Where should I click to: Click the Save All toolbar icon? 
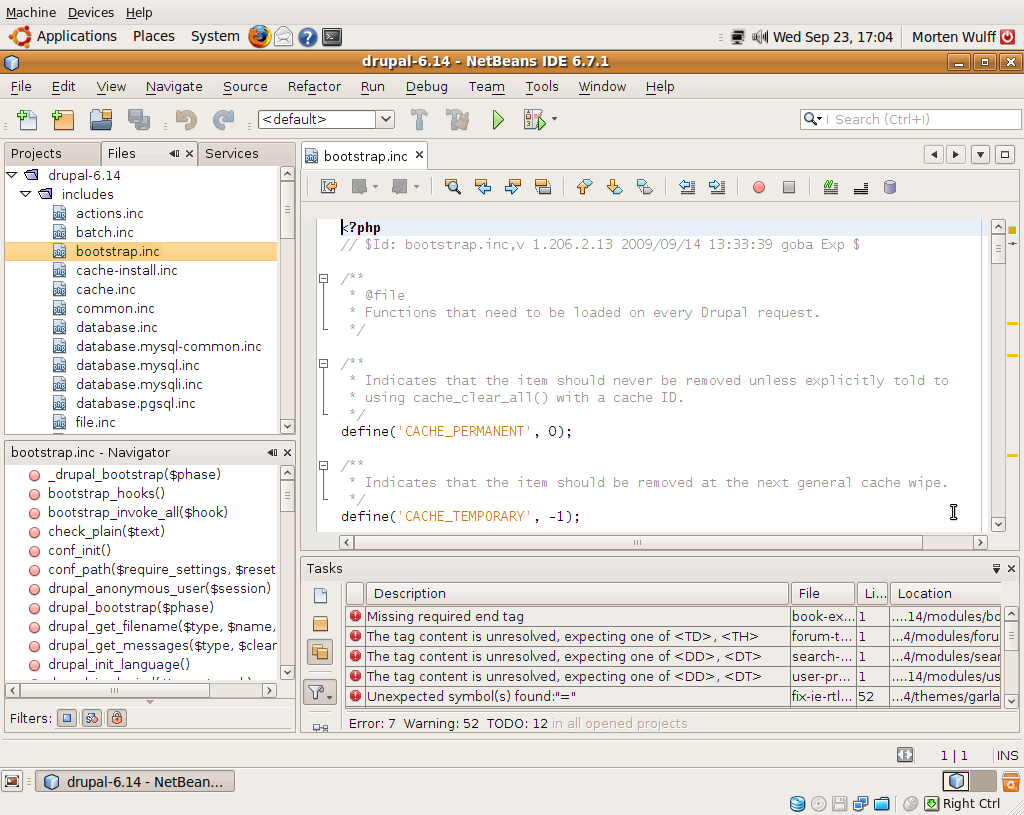[139, 120]
